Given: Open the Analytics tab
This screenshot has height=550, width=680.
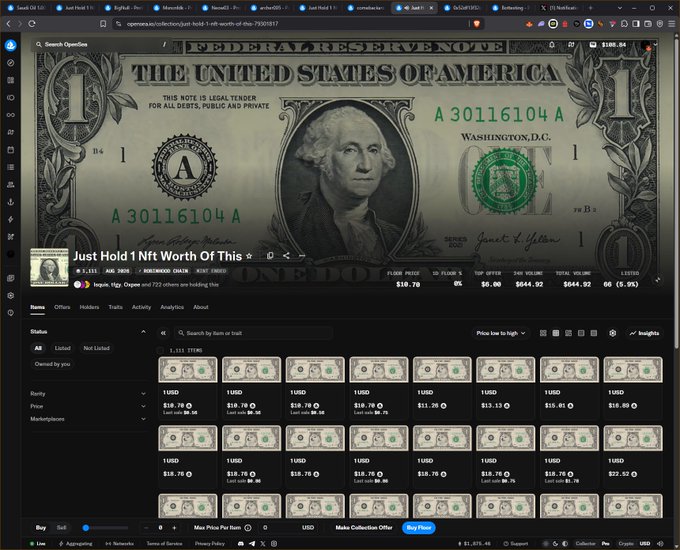Looking at the screenshot, I should point(172,307).
